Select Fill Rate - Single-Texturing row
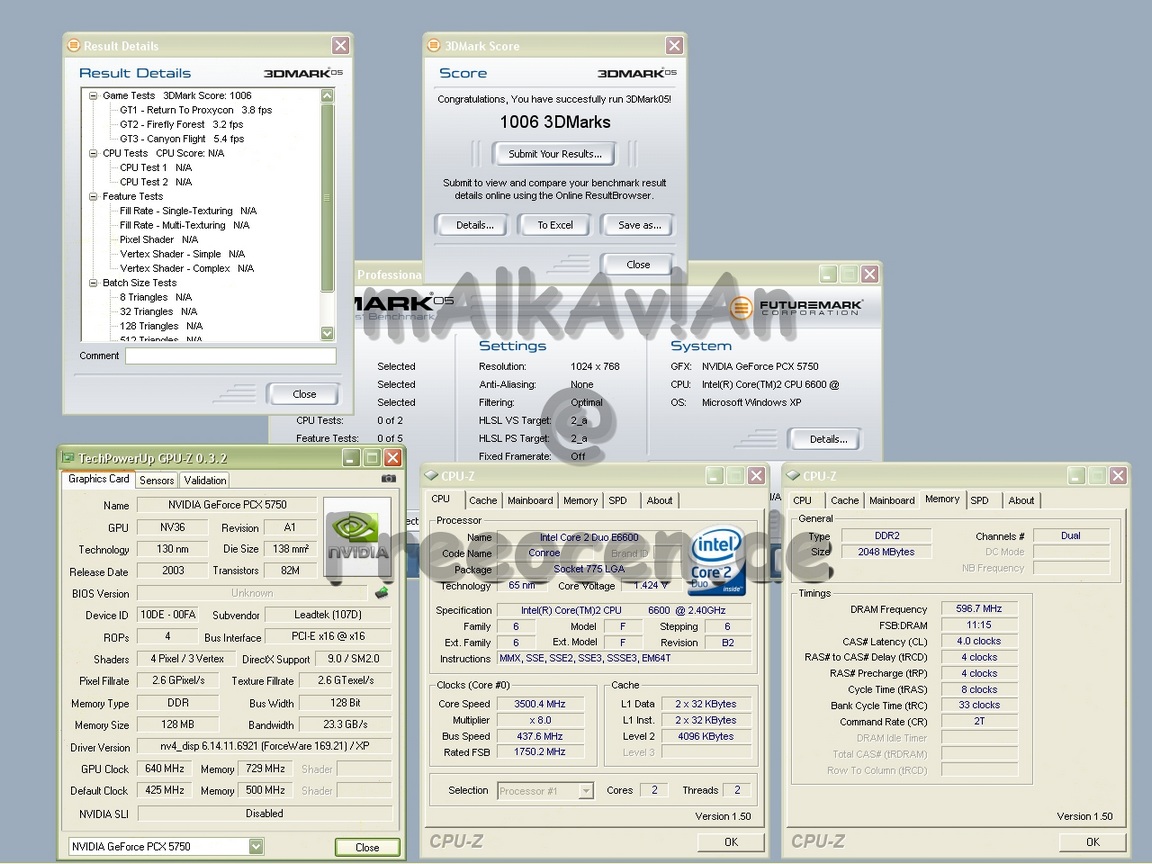 coord(188,211)
